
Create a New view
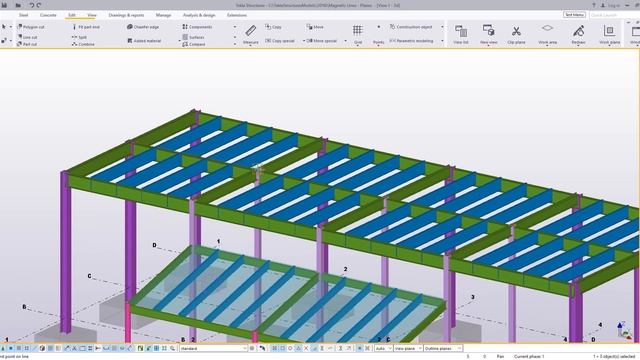(x=489, y=34)
